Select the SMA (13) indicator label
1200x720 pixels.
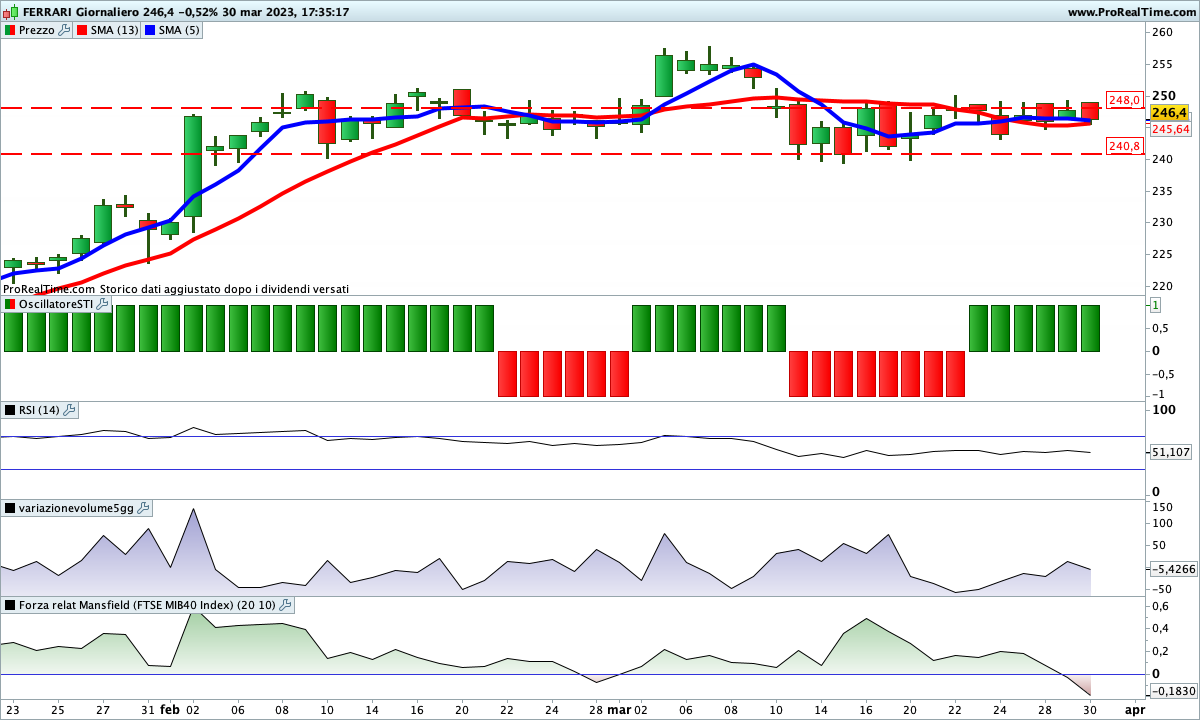115,31
